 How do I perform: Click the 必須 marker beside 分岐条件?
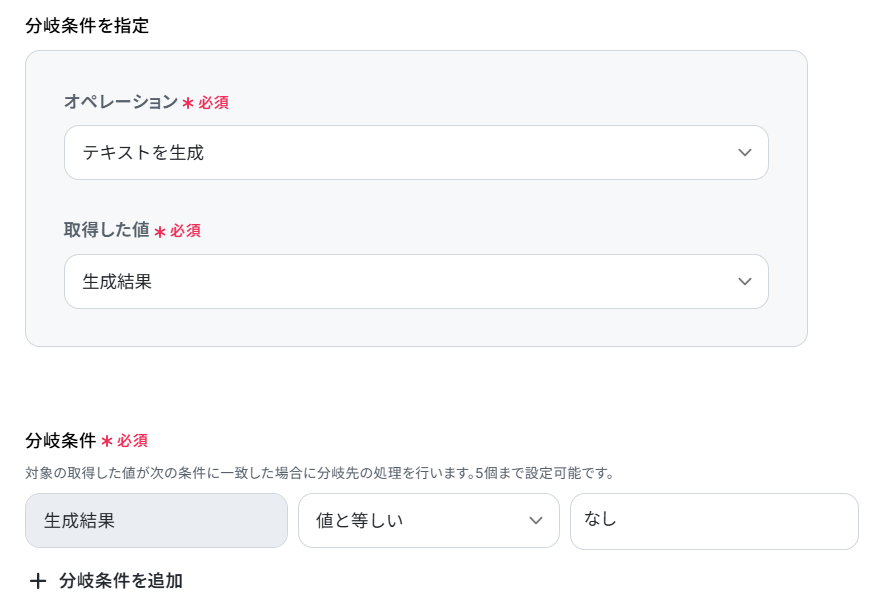tap(132, 441)
